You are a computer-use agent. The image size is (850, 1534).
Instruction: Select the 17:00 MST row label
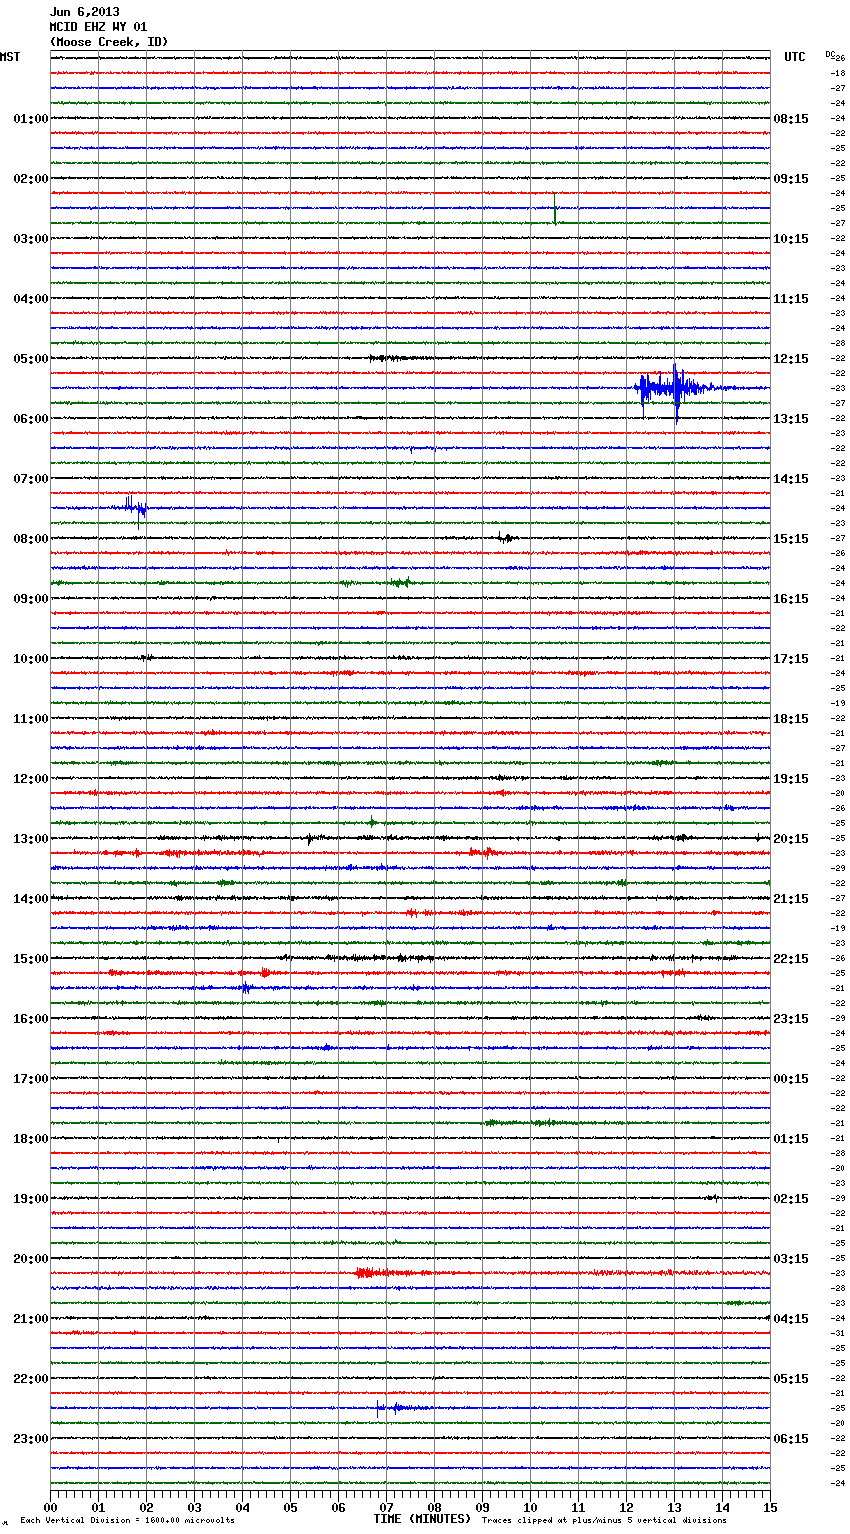[x=30, y=1079]
